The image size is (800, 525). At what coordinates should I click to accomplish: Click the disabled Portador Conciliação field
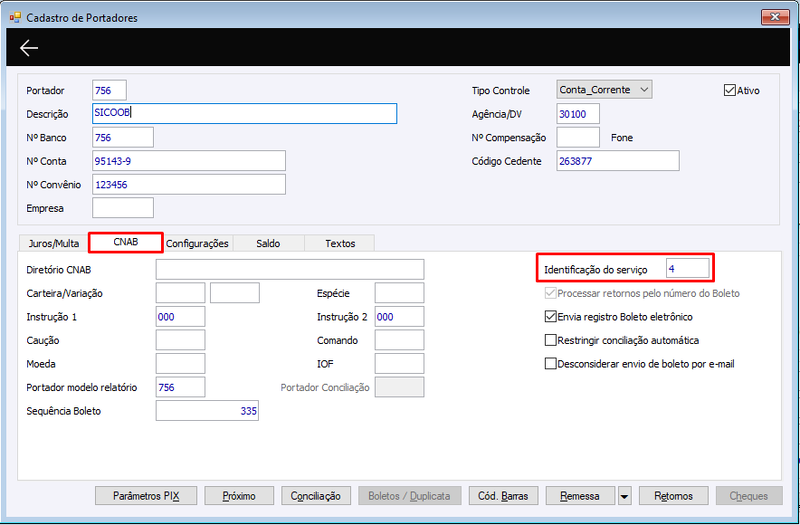399,387
